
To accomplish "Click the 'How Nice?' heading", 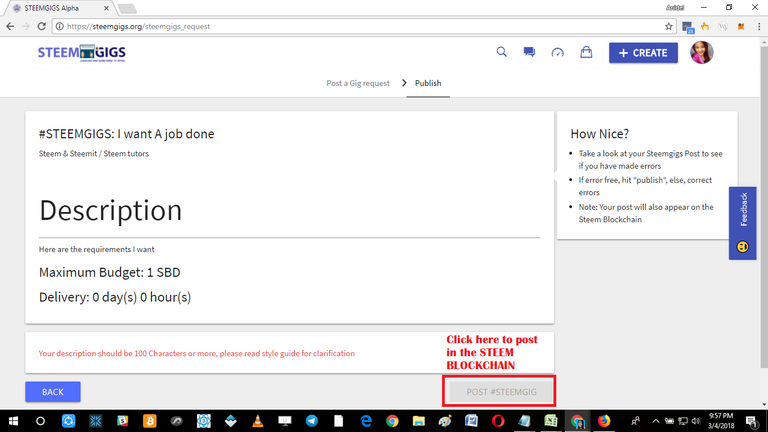I will click(600, 134).
